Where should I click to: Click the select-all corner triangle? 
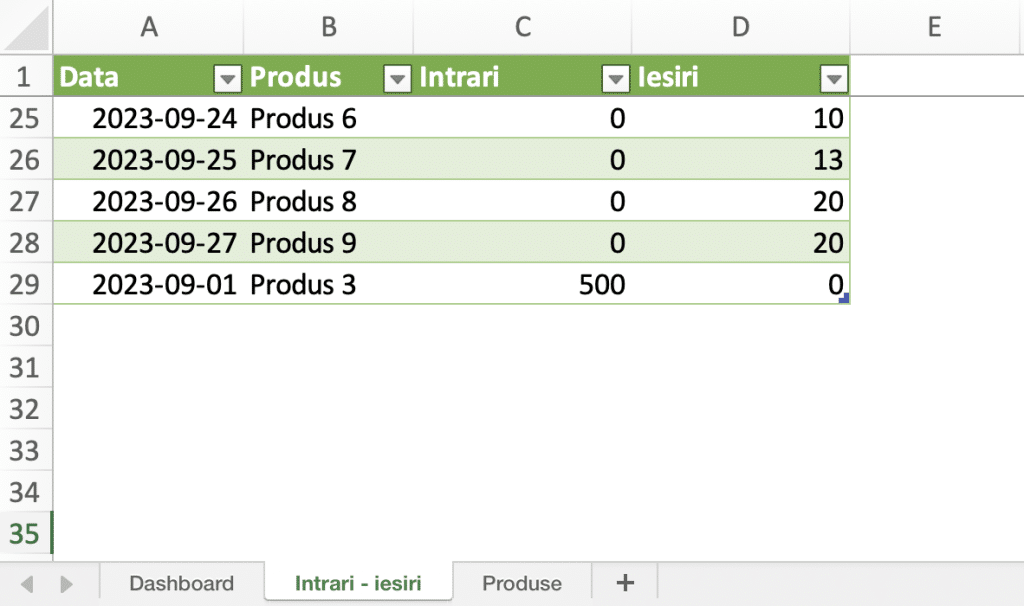point(26,27)
